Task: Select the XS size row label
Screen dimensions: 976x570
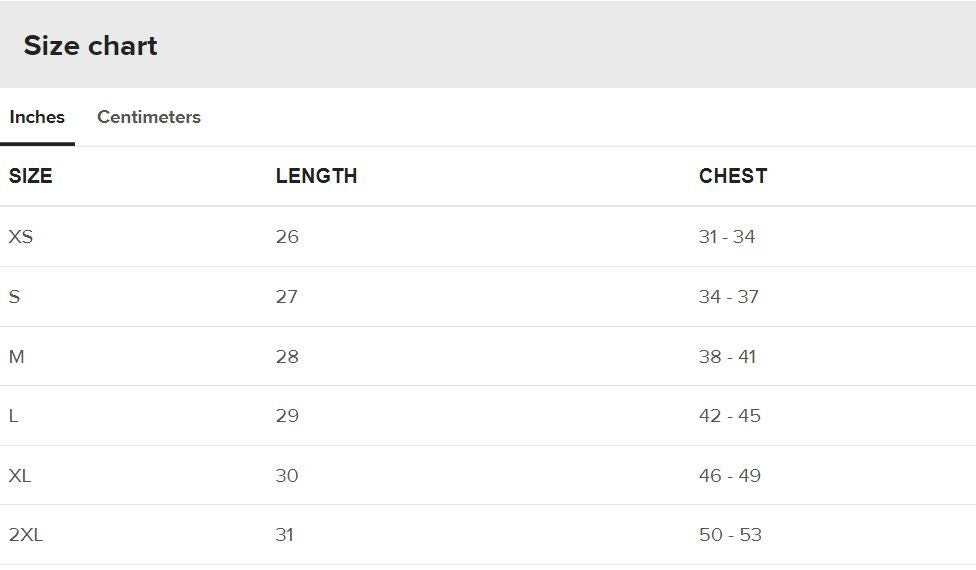Action: pyautogui.click(x=21, y=237)
